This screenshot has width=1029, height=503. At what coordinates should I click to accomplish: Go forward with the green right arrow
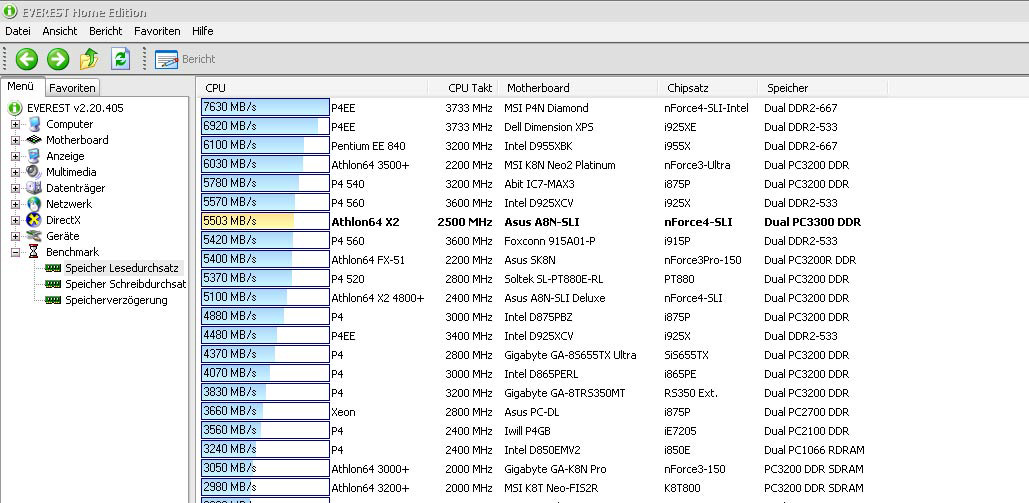pos(58,59)
